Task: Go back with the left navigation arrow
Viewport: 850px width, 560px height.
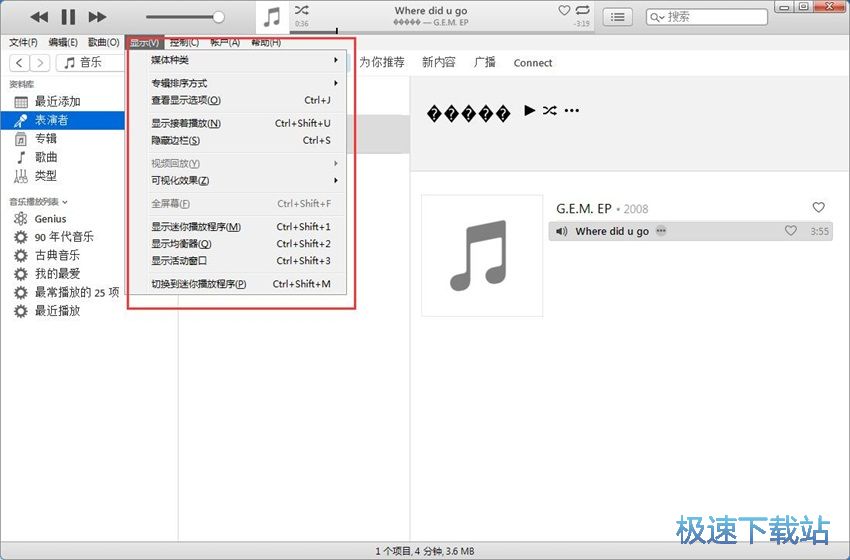Action: (20, 63)
